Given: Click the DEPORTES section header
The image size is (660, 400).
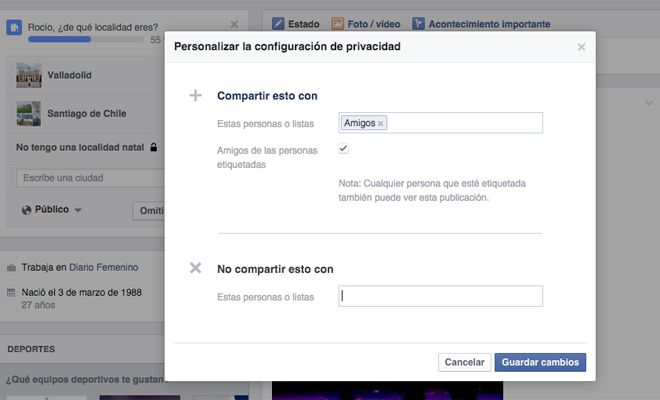Looking at the screenshot, I should pyautogui.click(x=31, y=349).
